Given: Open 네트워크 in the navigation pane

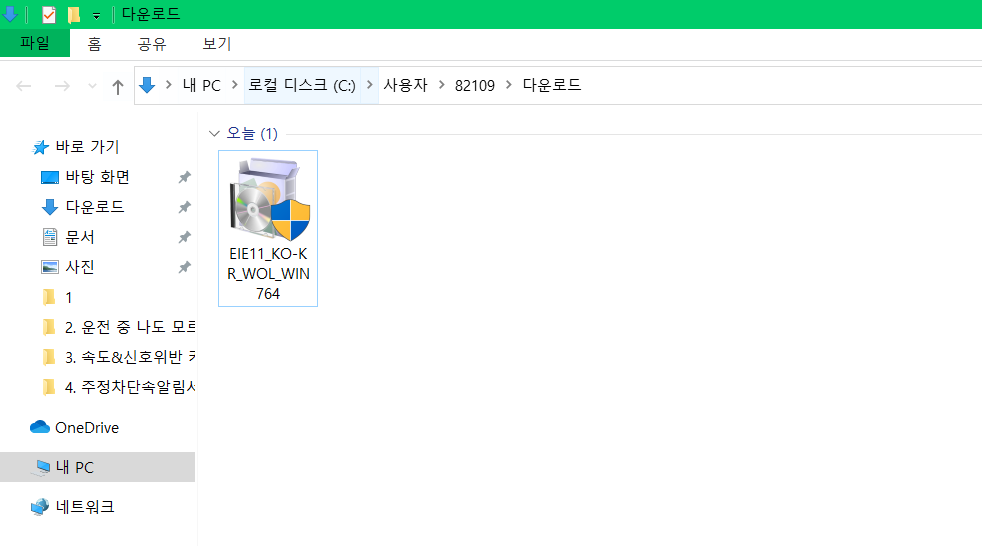Looking at the screenshot, I should [x=85, y=507].
